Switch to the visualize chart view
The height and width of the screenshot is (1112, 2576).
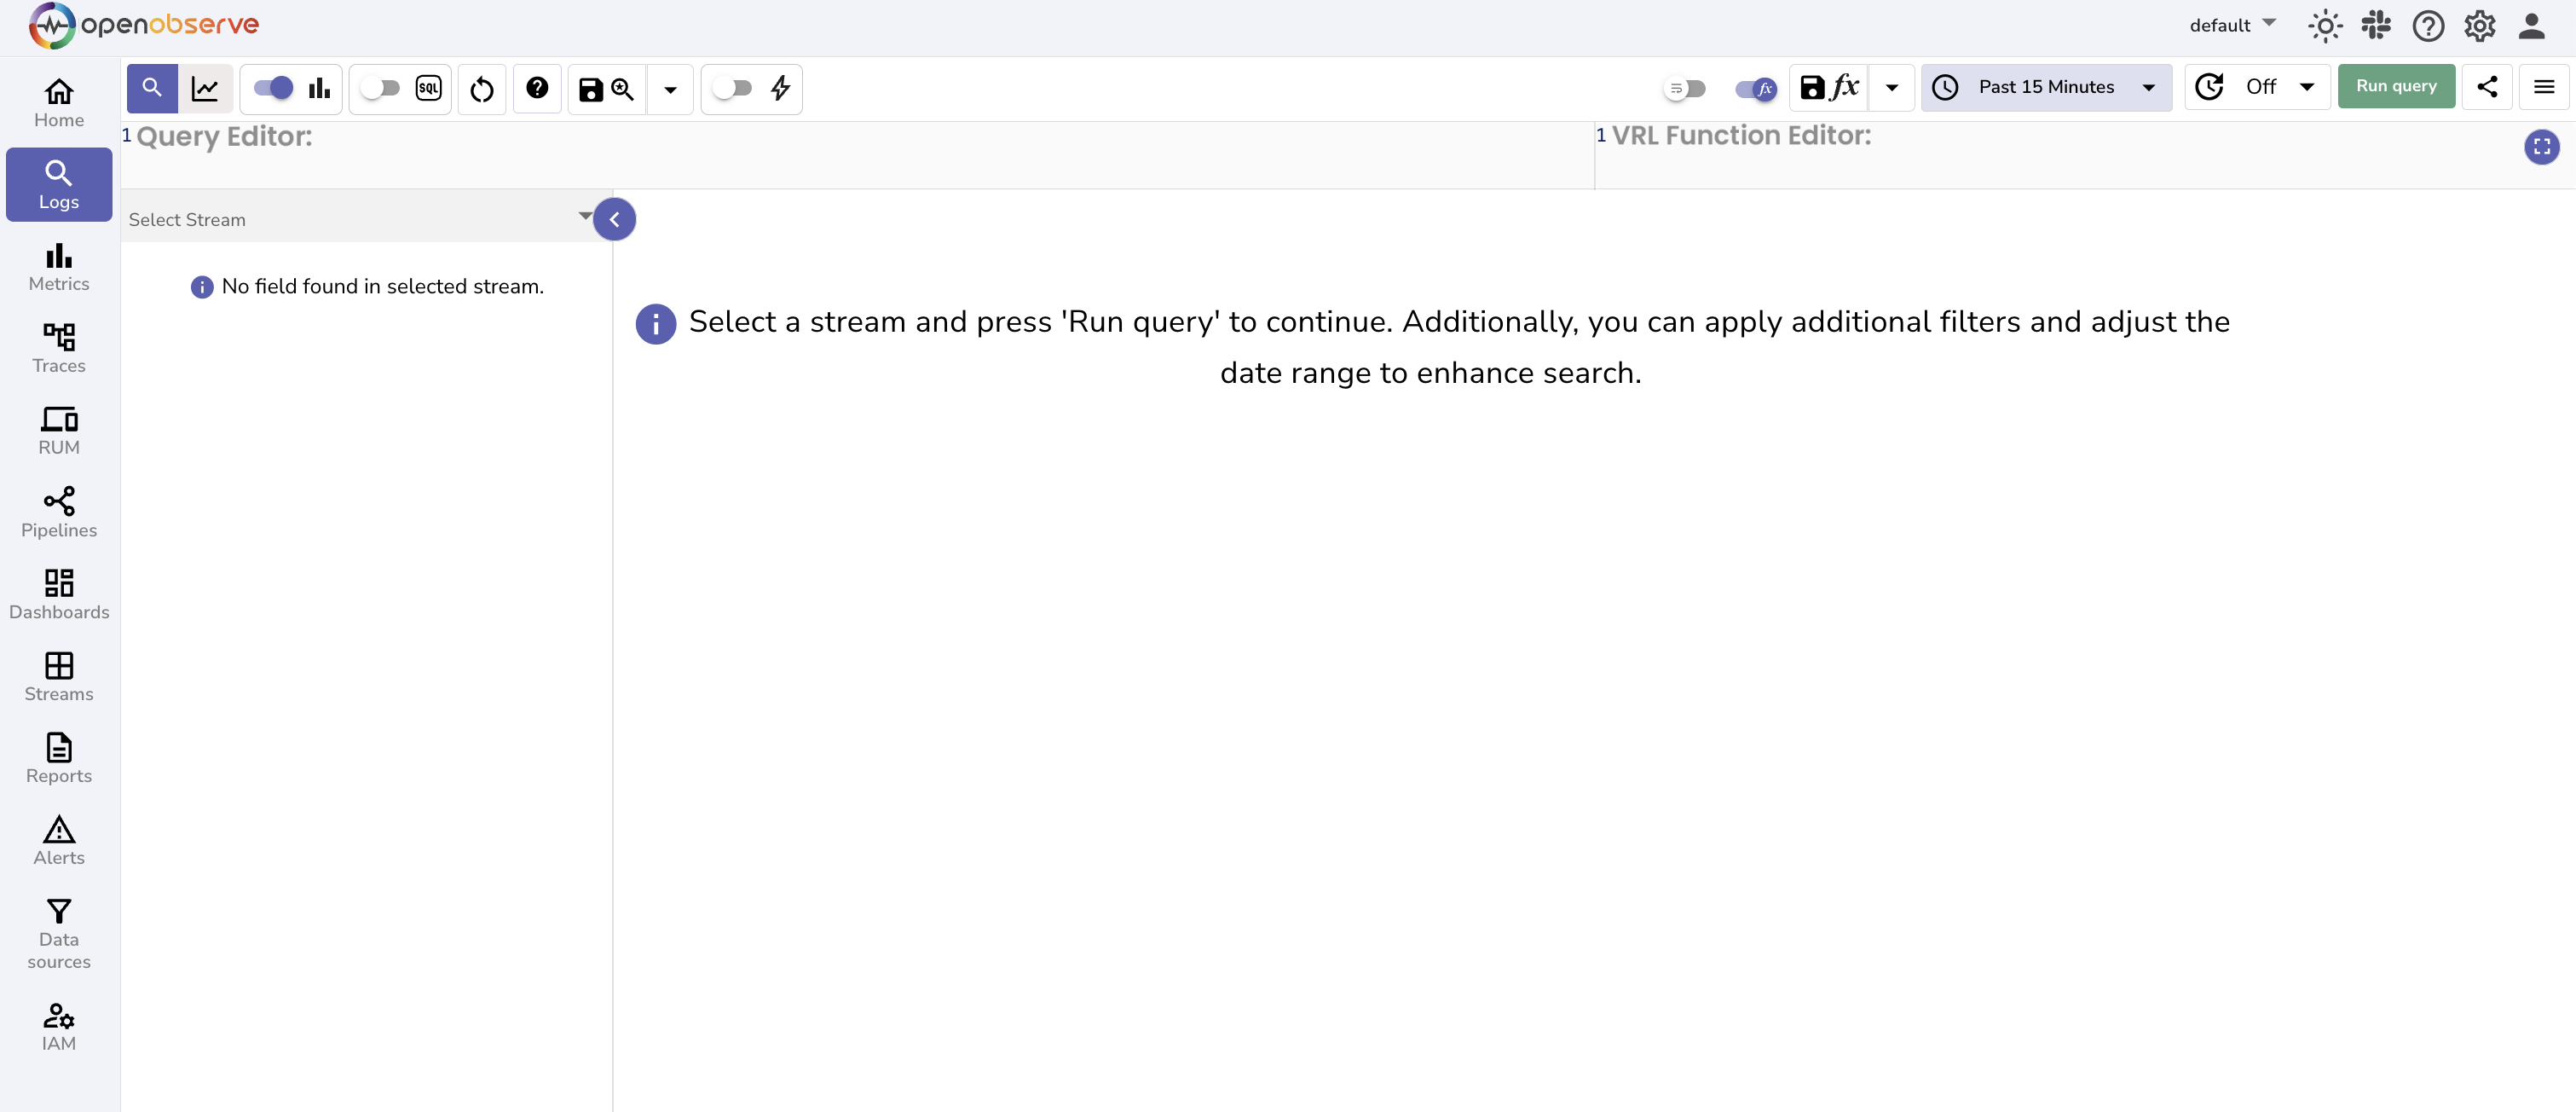205,88
